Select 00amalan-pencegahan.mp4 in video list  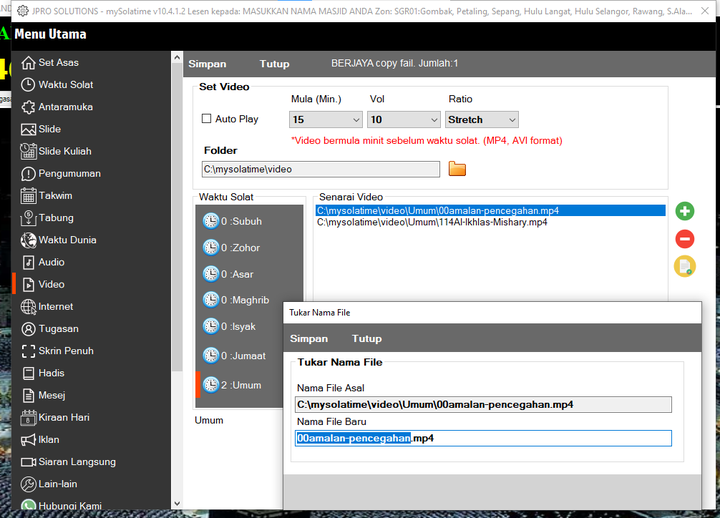coord(490,211)
